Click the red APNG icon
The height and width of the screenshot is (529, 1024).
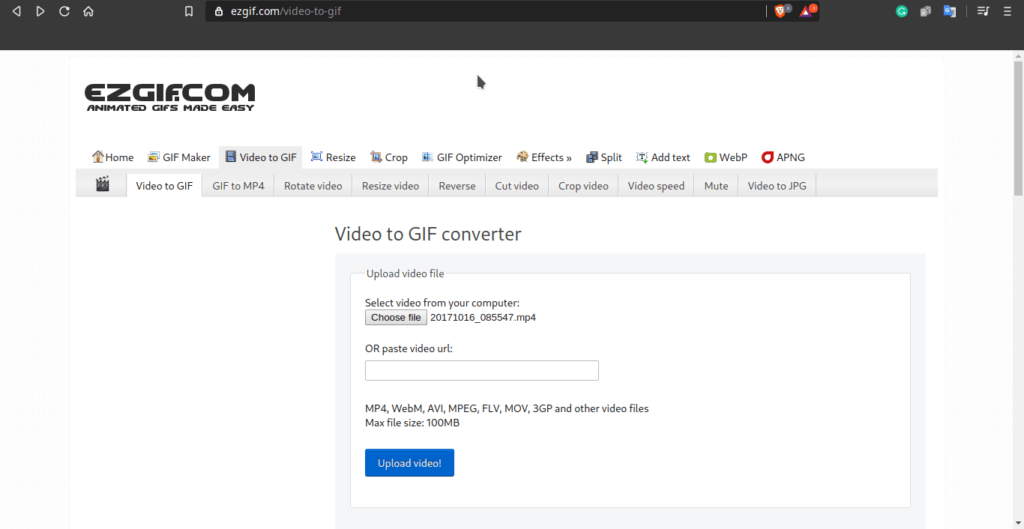767,157
